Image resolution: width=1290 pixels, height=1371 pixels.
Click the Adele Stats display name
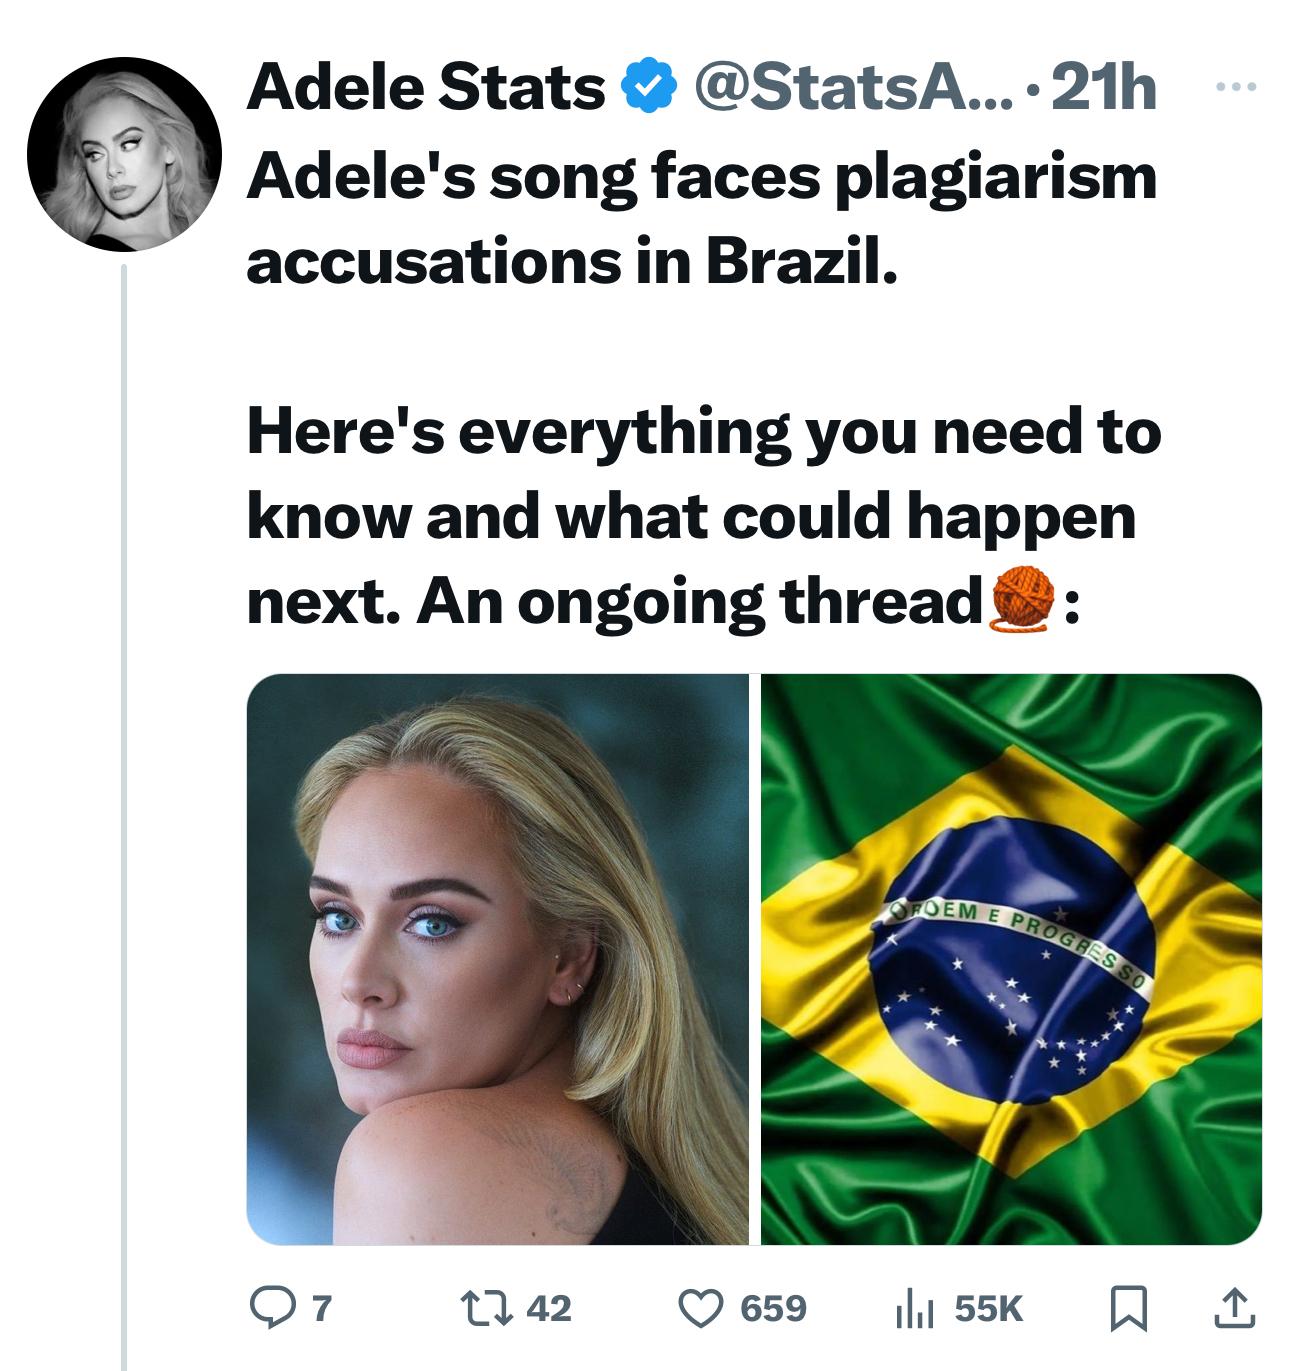point(427,88)
